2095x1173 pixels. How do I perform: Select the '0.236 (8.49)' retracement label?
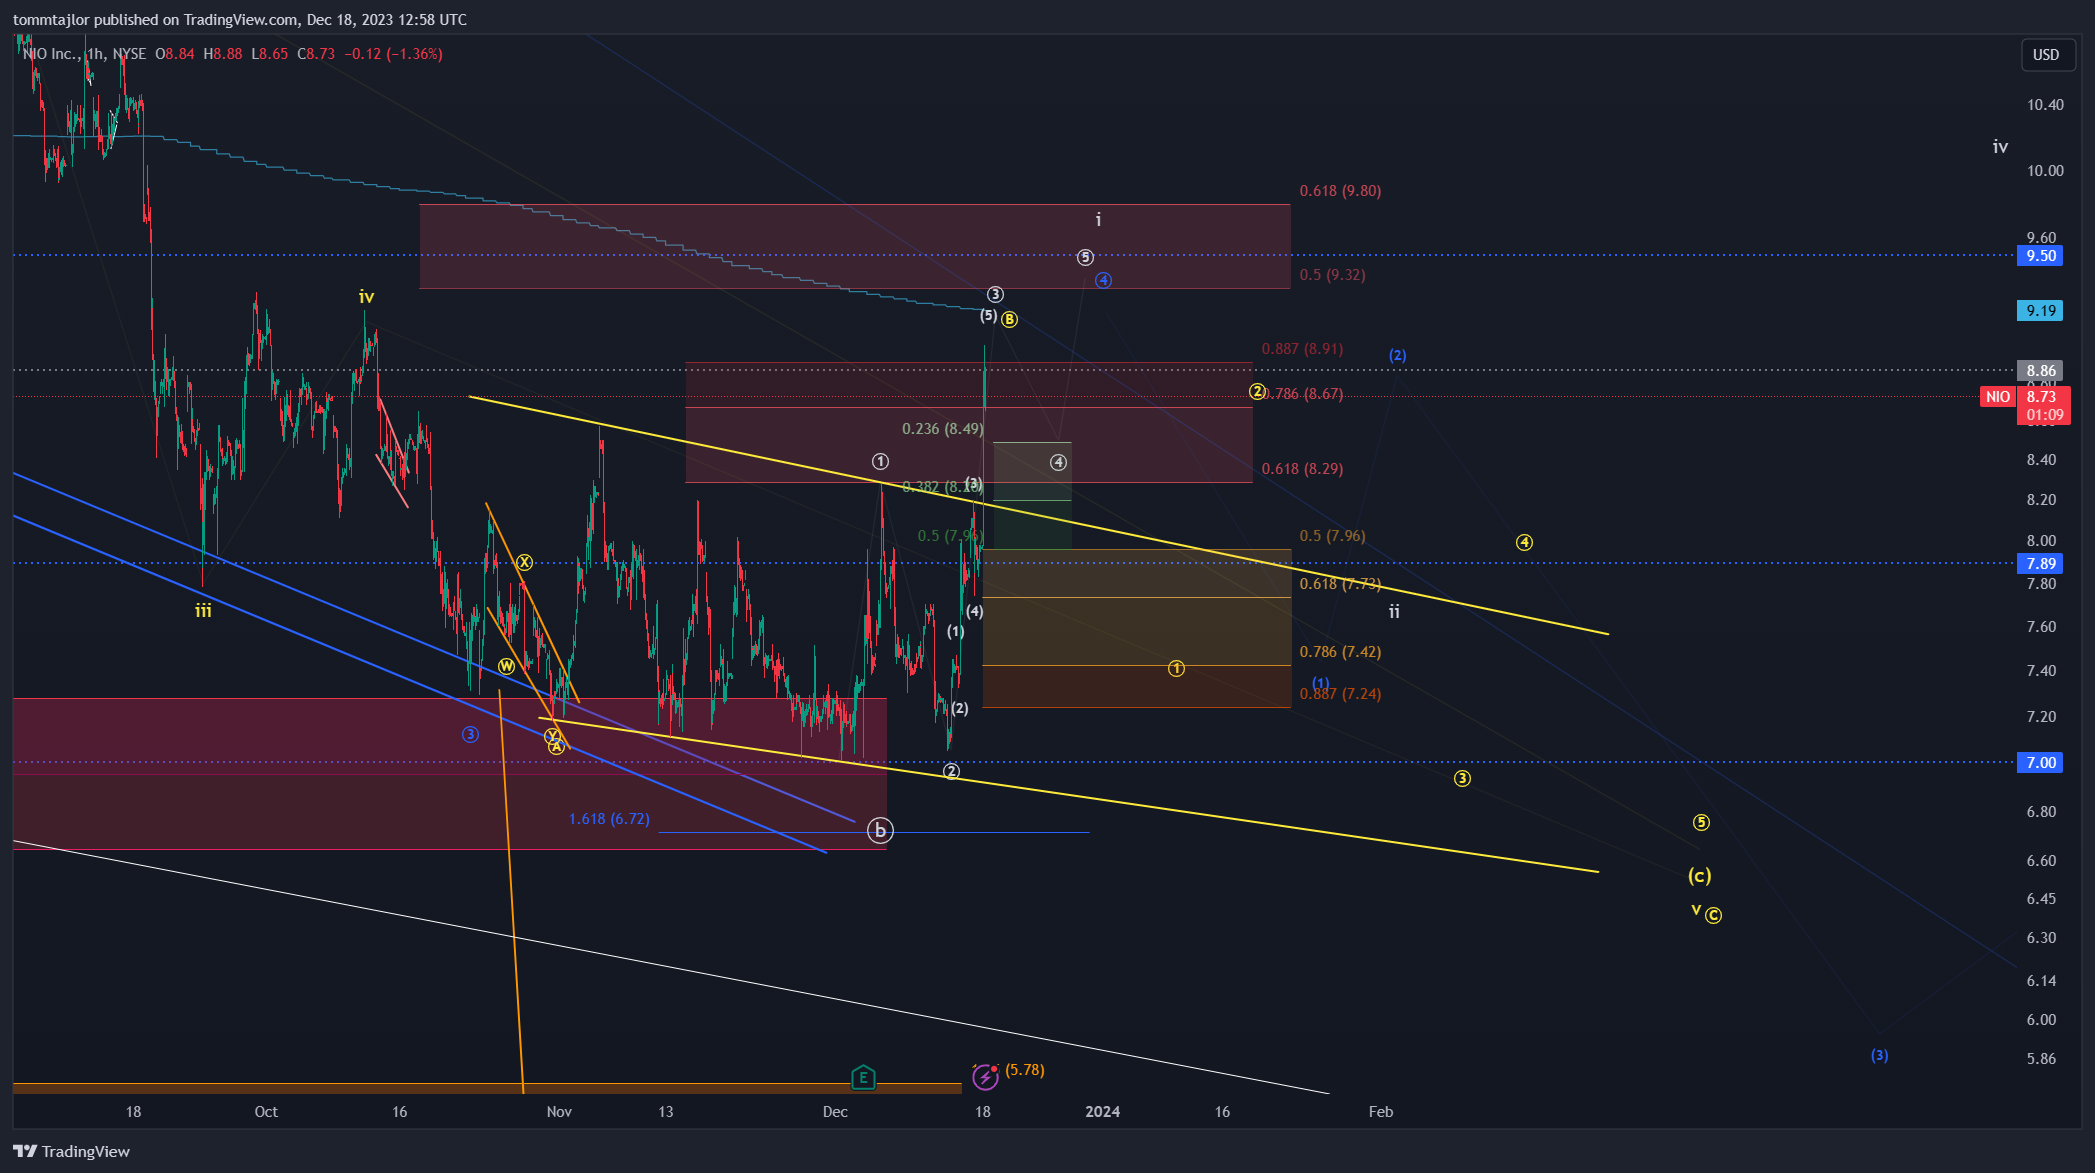pyautogui.click(x=943, y=428)
